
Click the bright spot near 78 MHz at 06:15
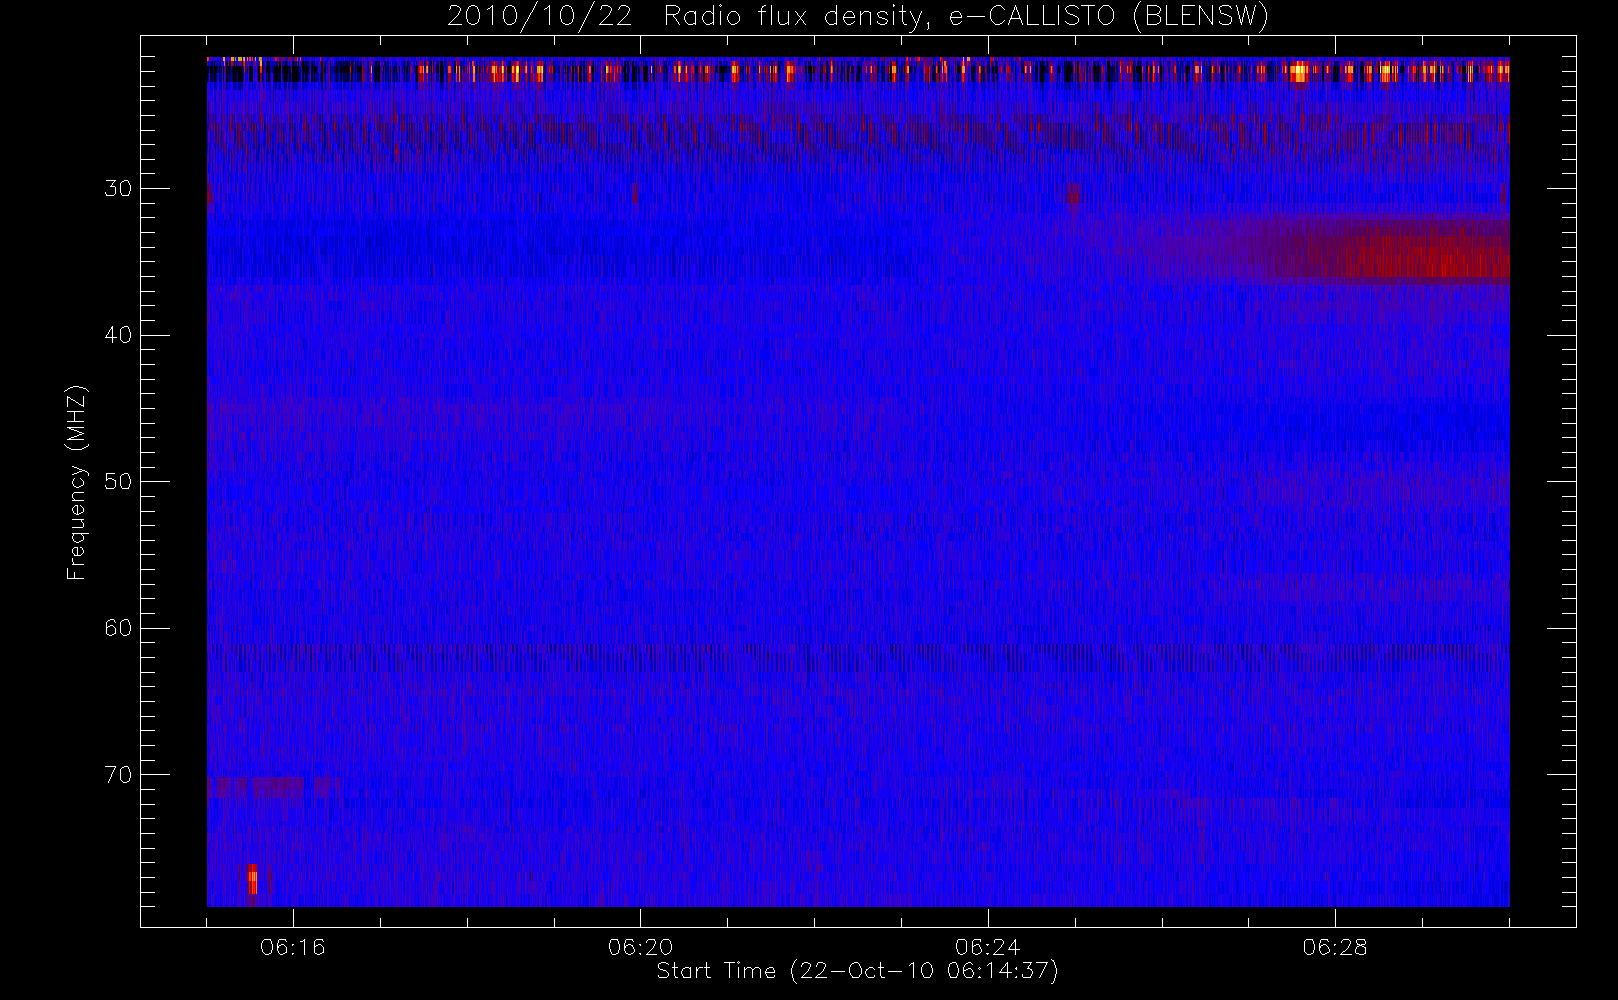tap(253, 880)
